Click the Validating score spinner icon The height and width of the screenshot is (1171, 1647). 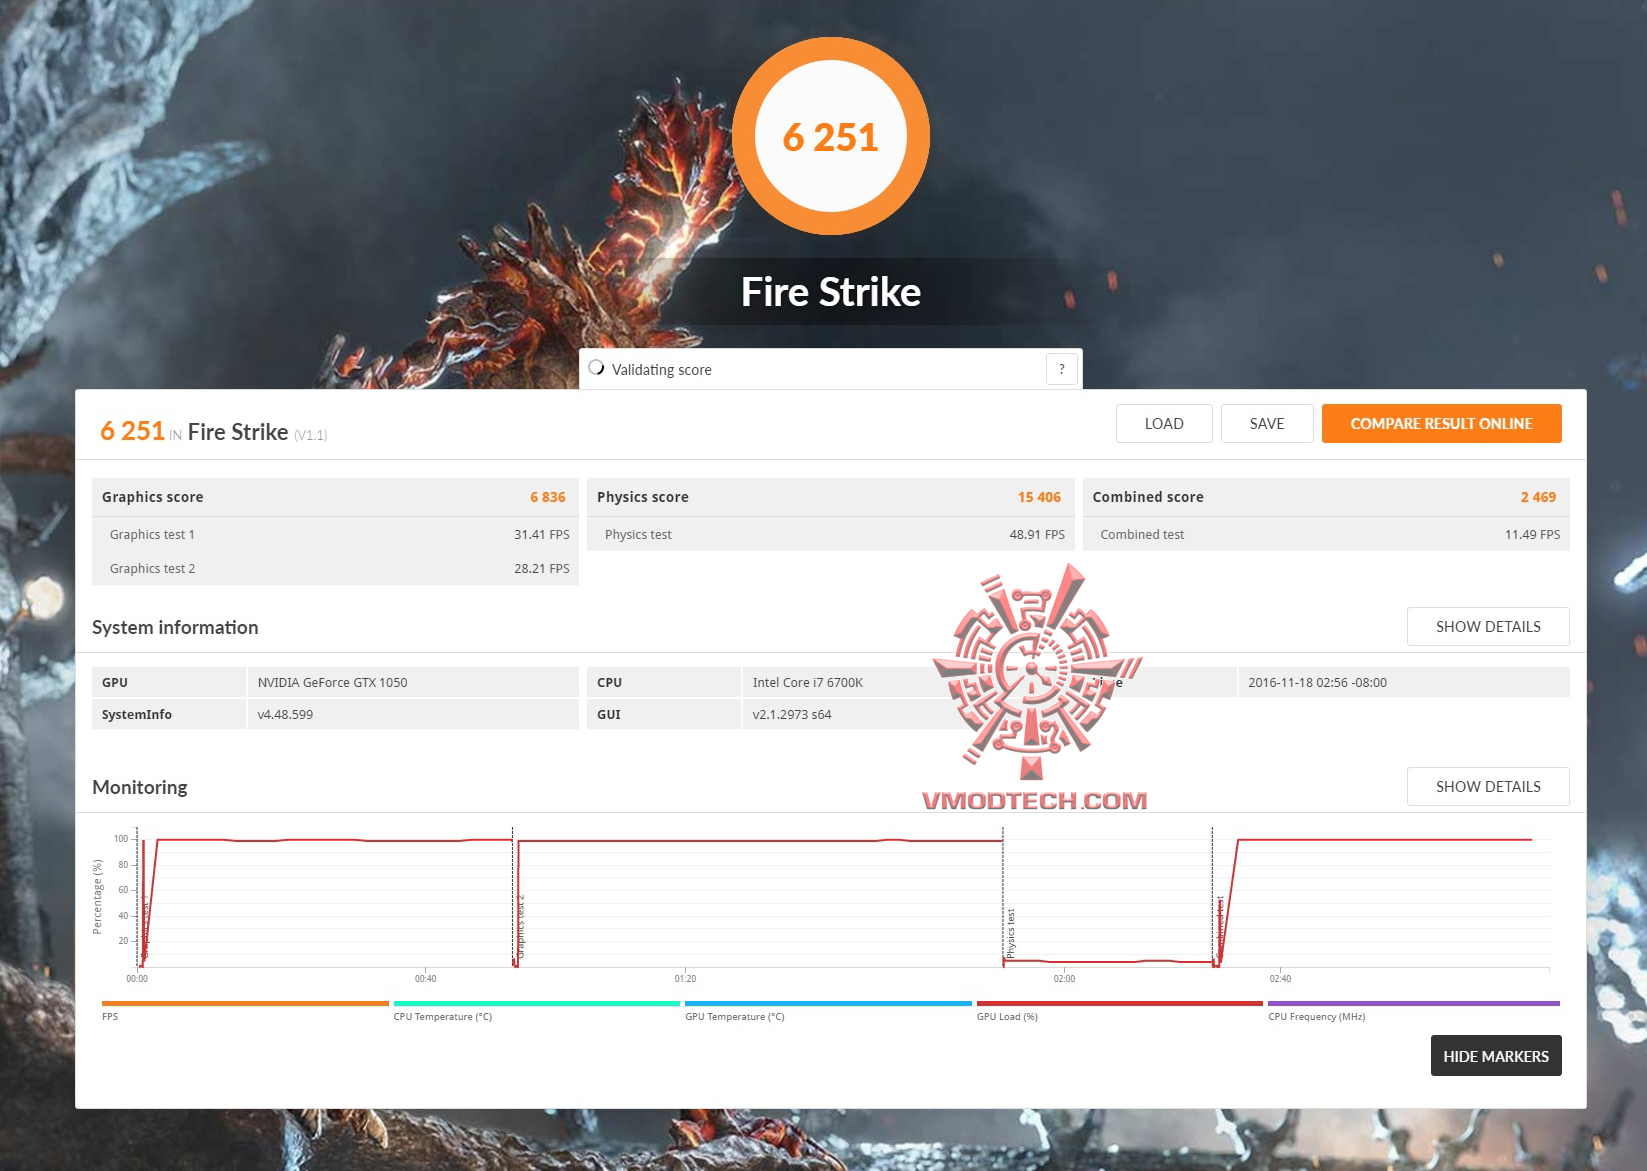pos(597,367)
